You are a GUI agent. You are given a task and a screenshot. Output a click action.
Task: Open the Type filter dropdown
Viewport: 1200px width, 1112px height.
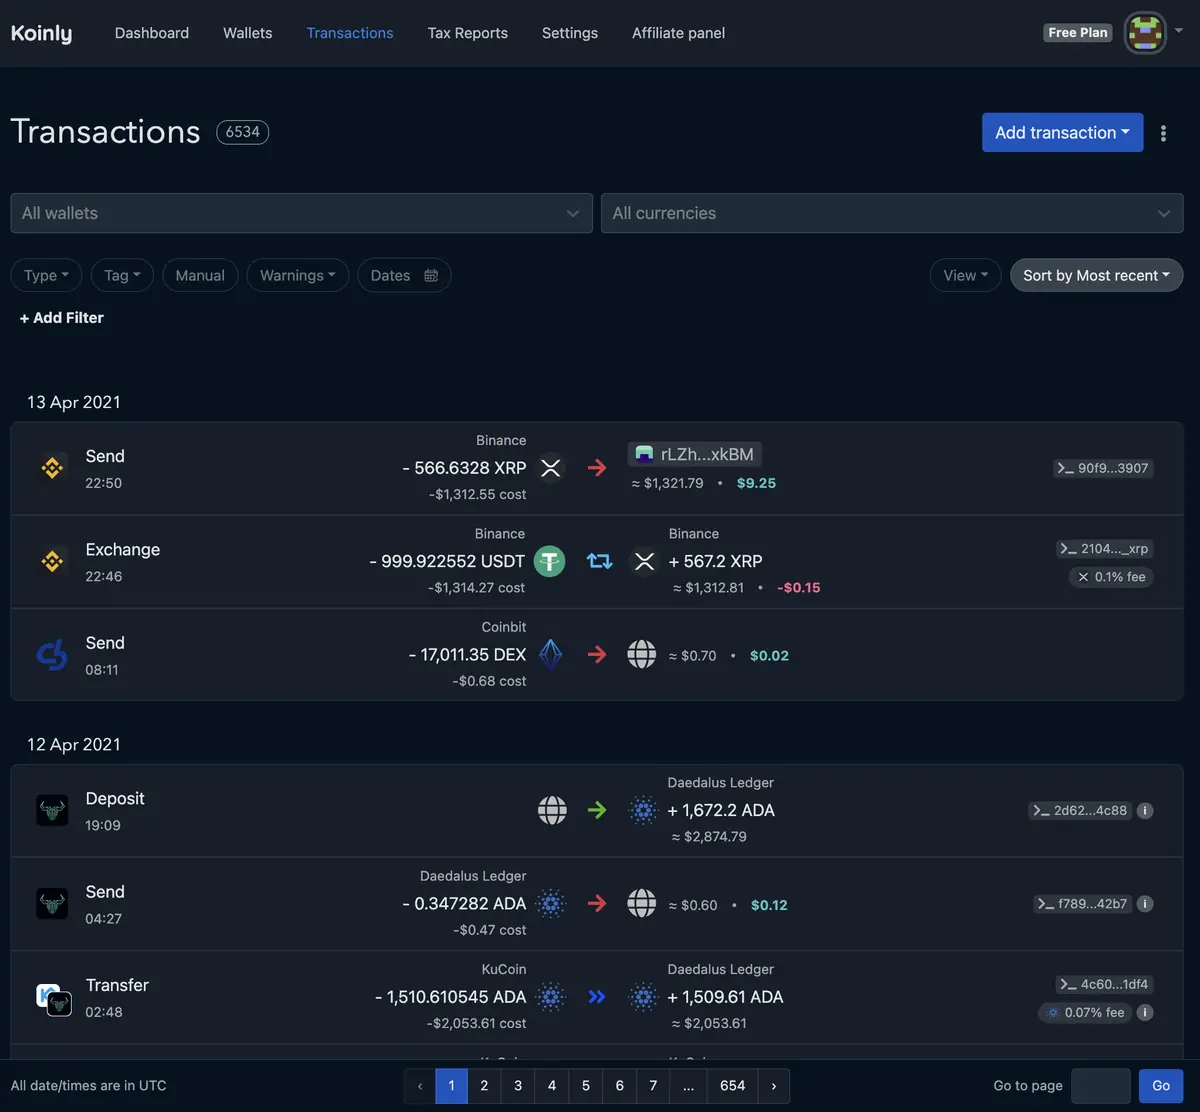point(46,276)
